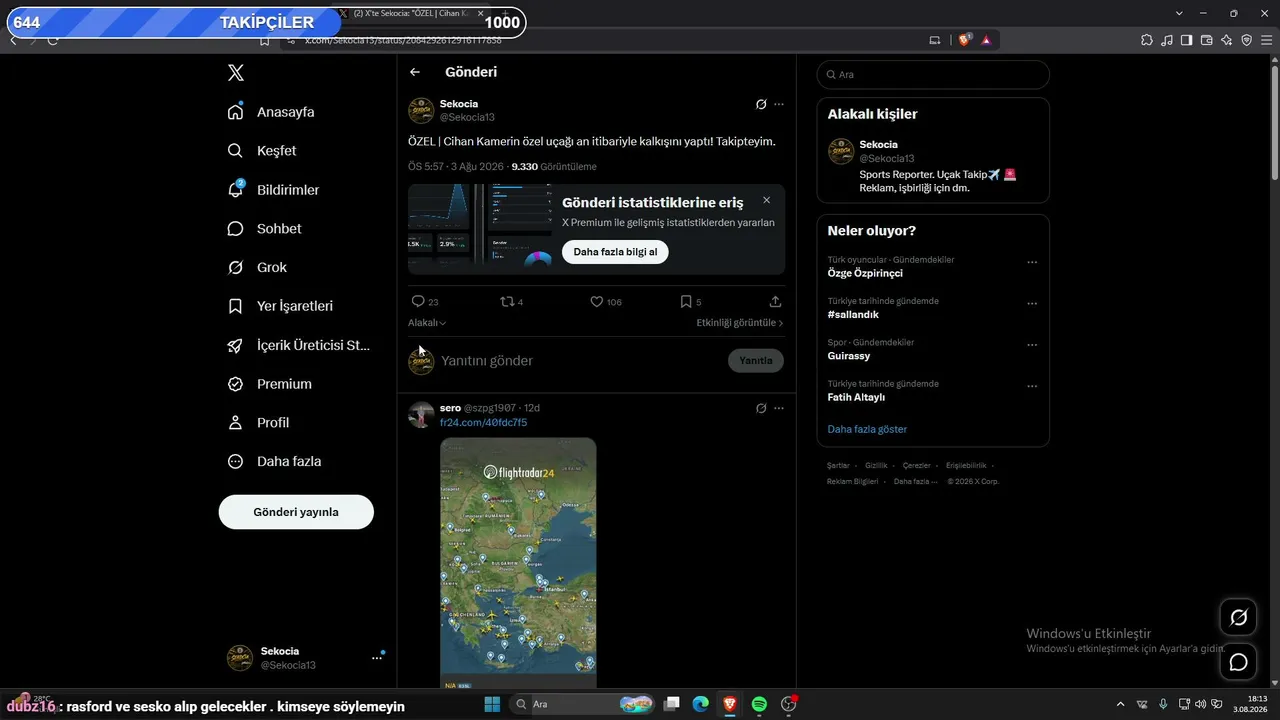Focus the Ara search box on X
Viewport: 1280px width, 720px height.
coord(933,75)
